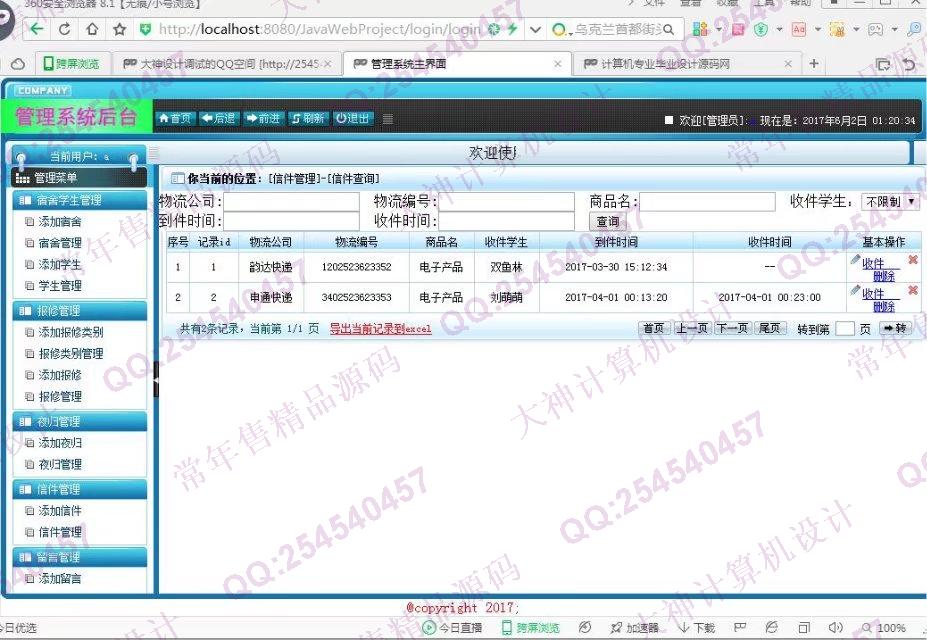The height and width of the screenshot is (640, 927).
Task: Open 添加夜归 in sidebar
Action: [60, 443]
